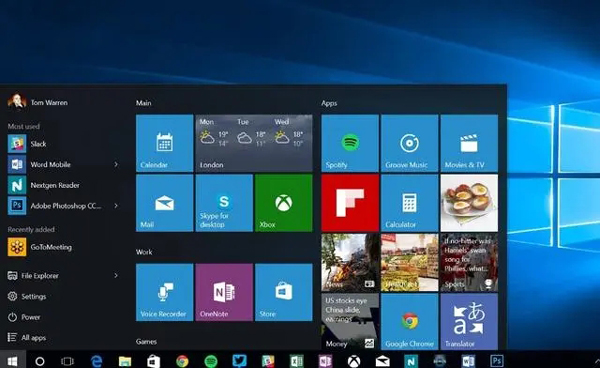
Task: Open the News live tile
Action: pyautogui.click(x=350, y=262)
